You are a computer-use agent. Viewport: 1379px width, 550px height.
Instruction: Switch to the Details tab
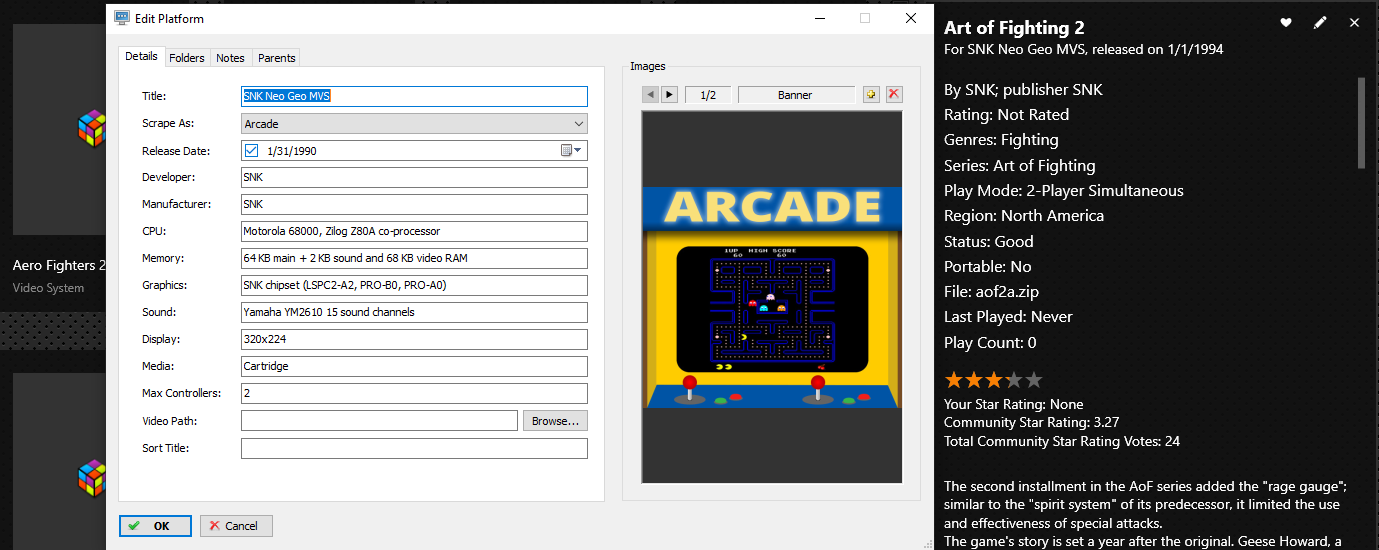[141, 57]
